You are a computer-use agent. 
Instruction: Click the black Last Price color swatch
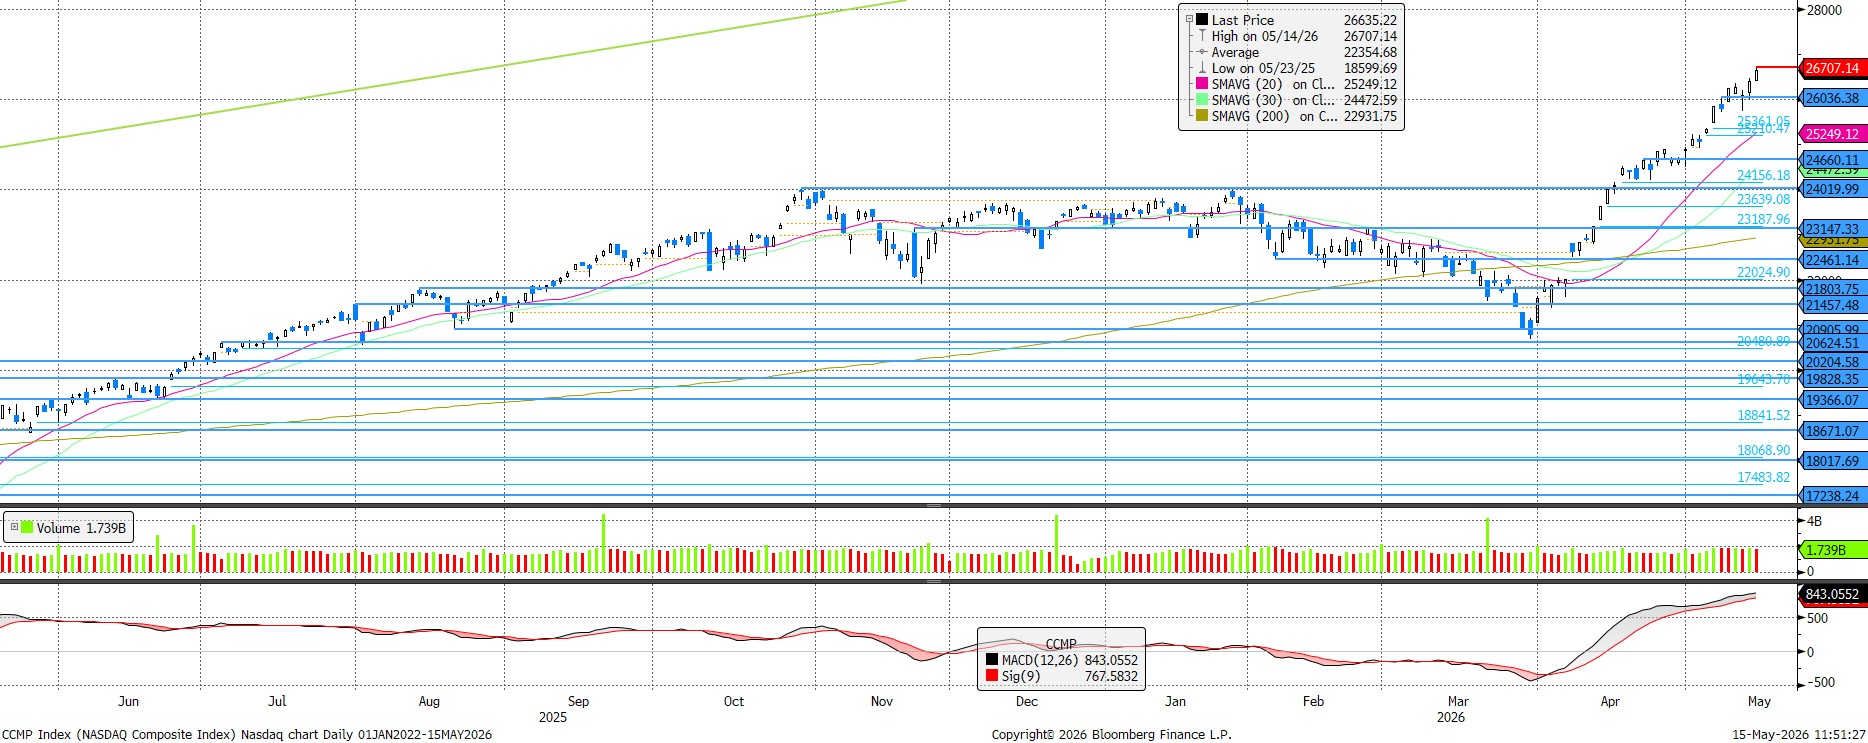[x=1202, y=20]
